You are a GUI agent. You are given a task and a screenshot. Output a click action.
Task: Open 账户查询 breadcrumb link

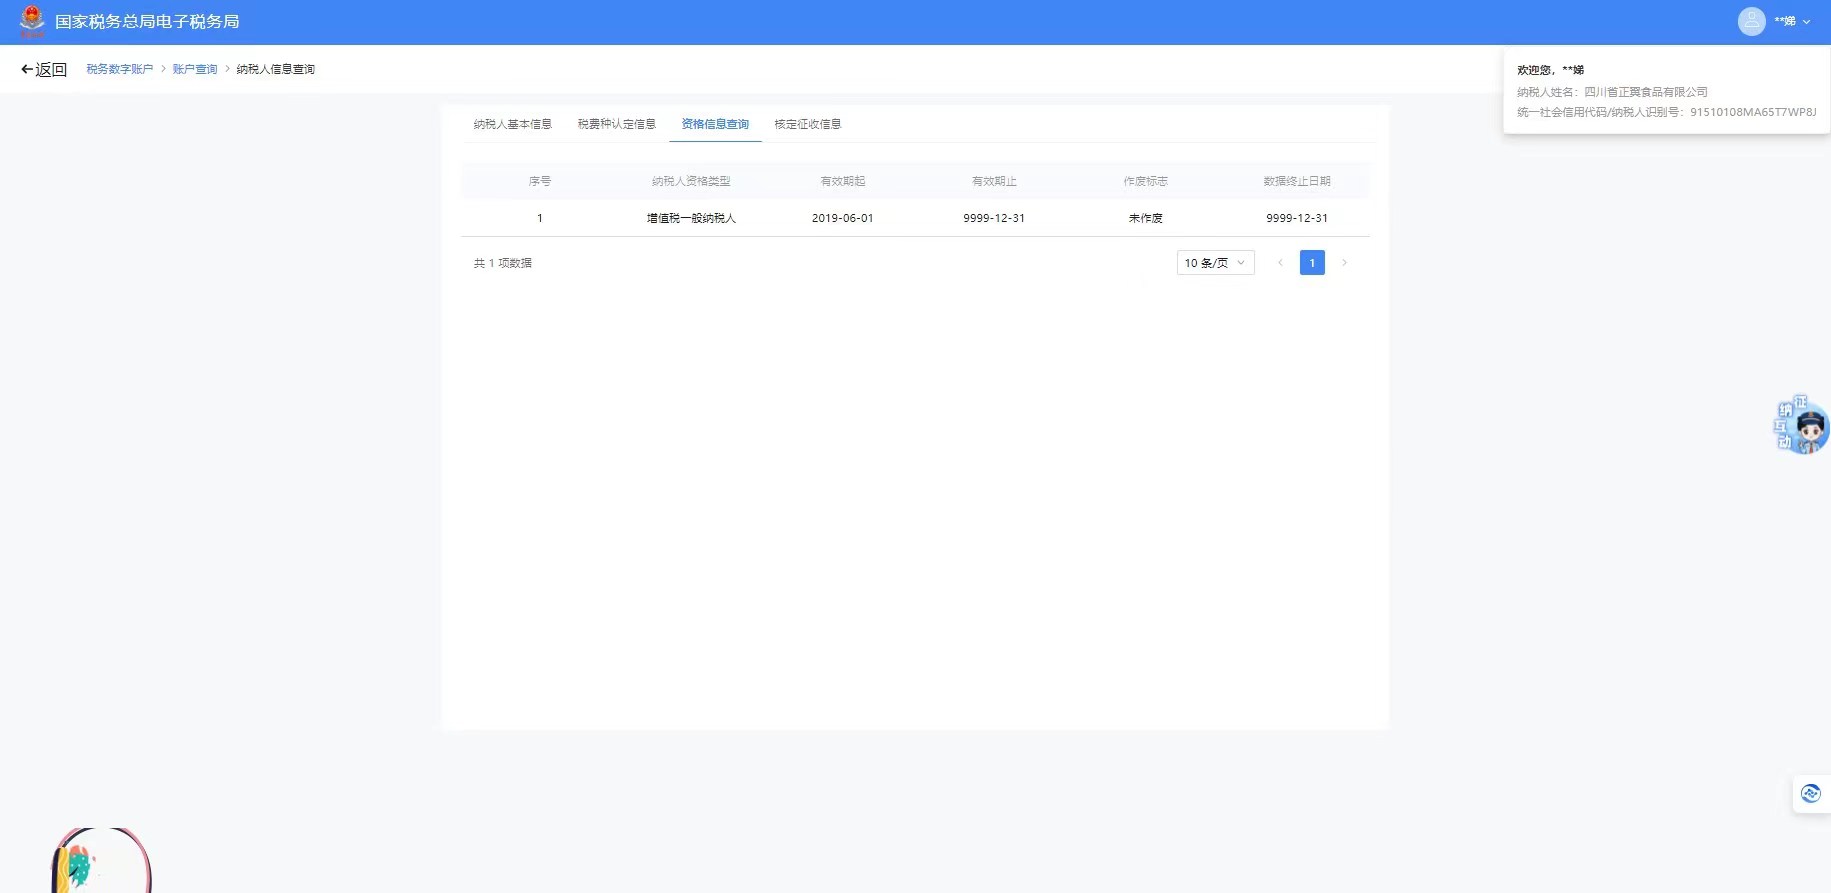click(x=195, y=69)
